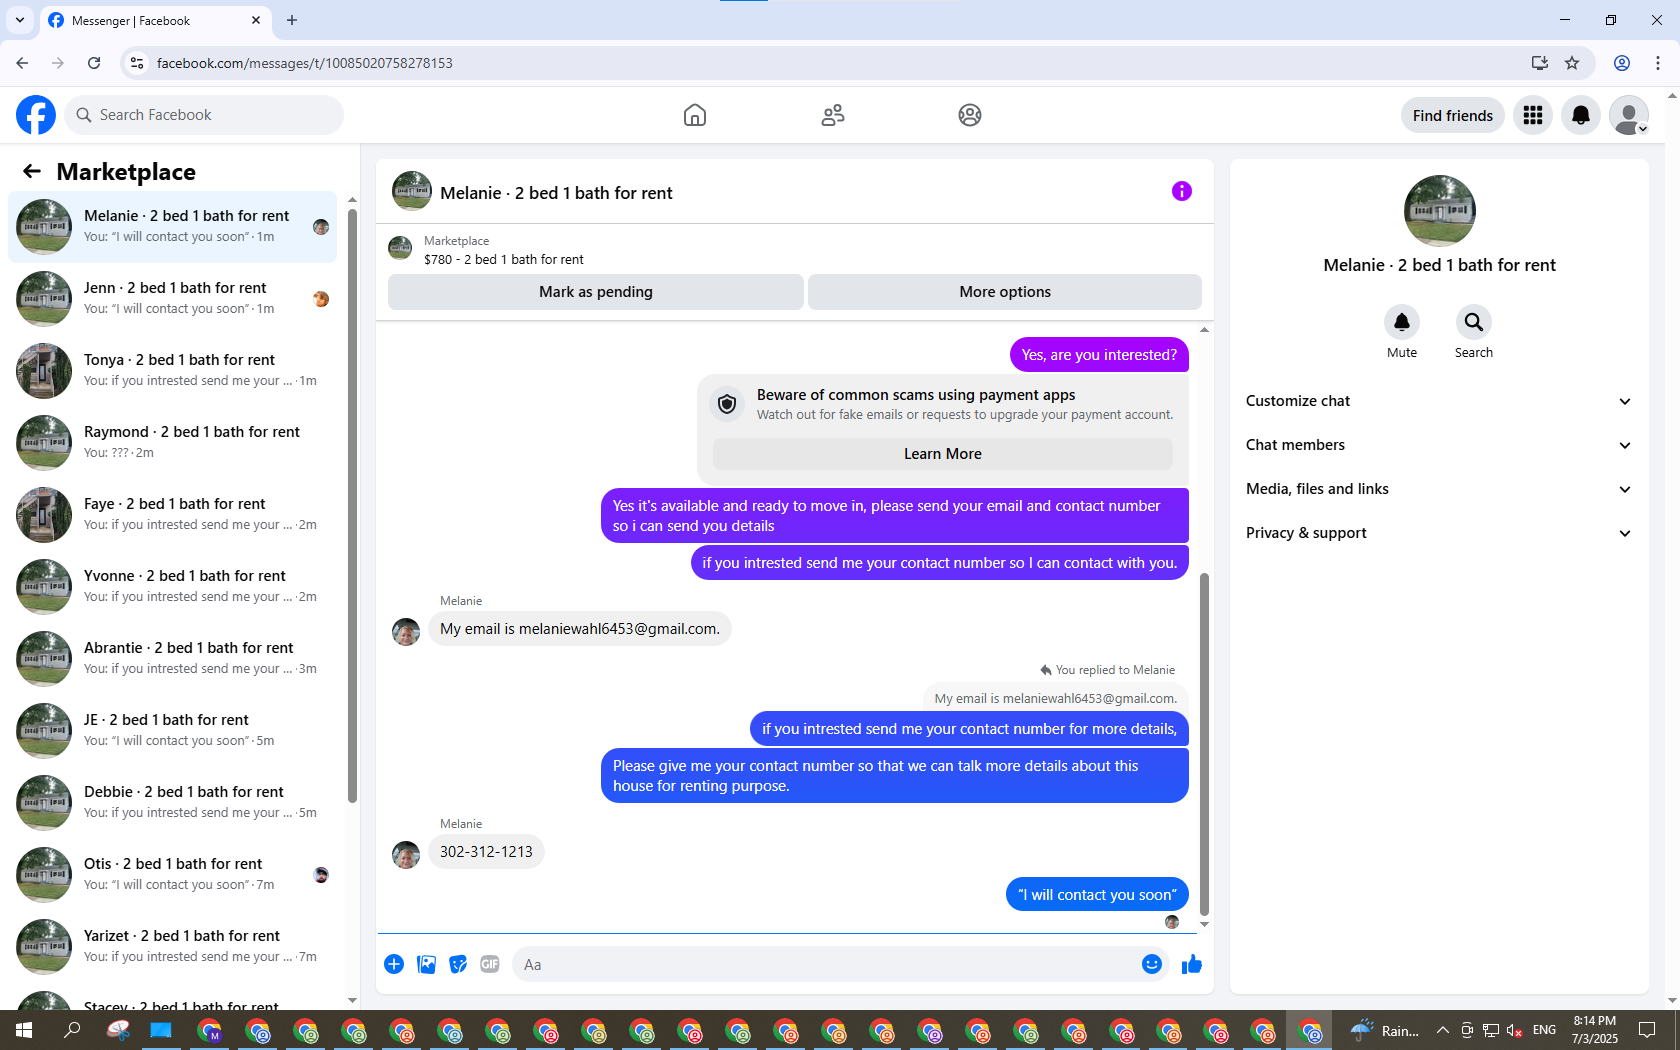The image size is (1680, 1050).
Task: Click the Marketplace back arrow
Action: pyautogui.click(x=32, y=171)
